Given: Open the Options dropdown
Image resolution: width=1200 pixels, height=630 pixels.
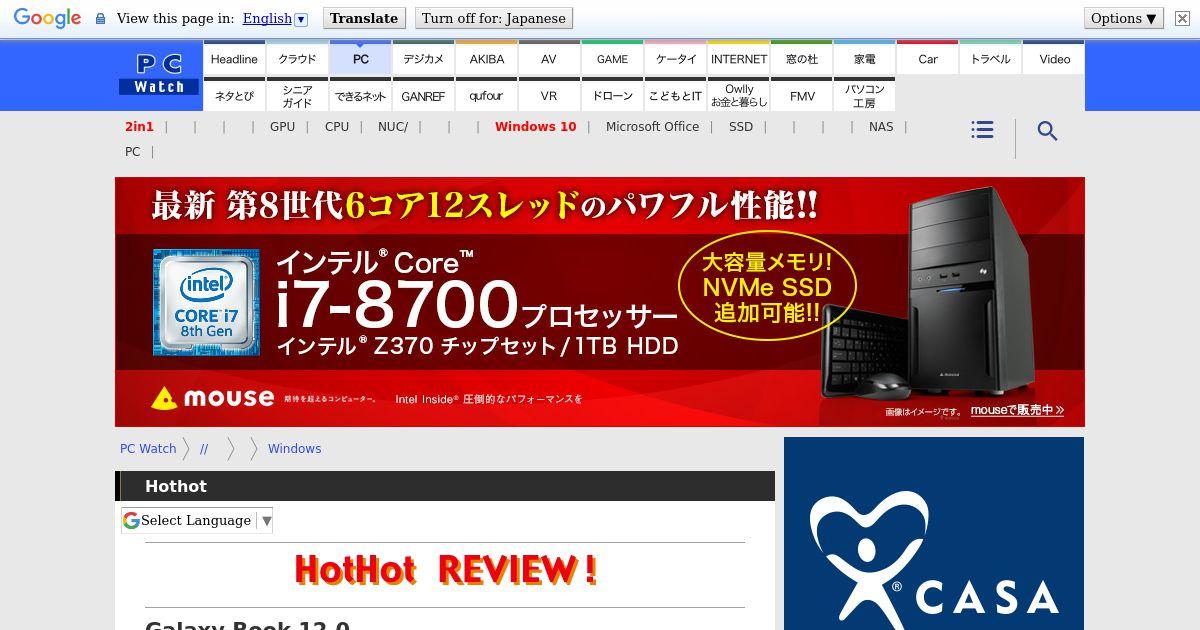Looking at the screenshot, I should click(x=1124, y=18).
